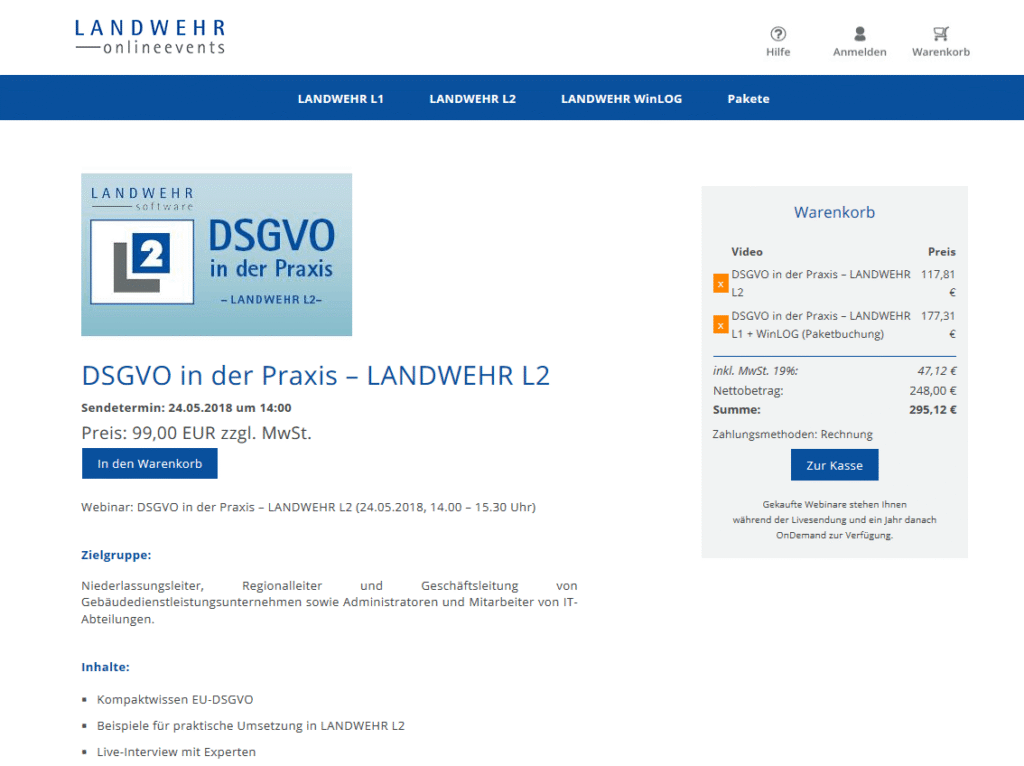The height and width of the screenshot is (766, 1024).
Task: Open the LANDWEHR L2 menu item
Action: point(472,99)
